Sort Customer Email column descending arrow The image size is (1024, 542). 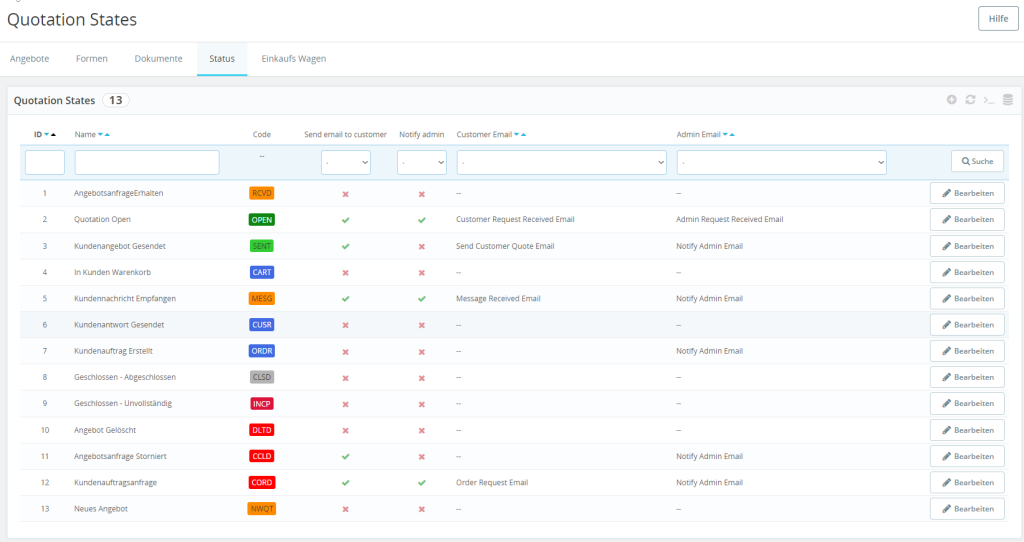517,135
